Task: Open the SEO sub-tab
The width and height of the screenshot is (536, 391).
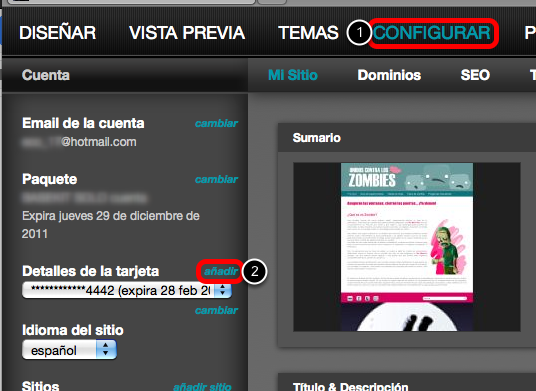Action: (x=475, y=75)
